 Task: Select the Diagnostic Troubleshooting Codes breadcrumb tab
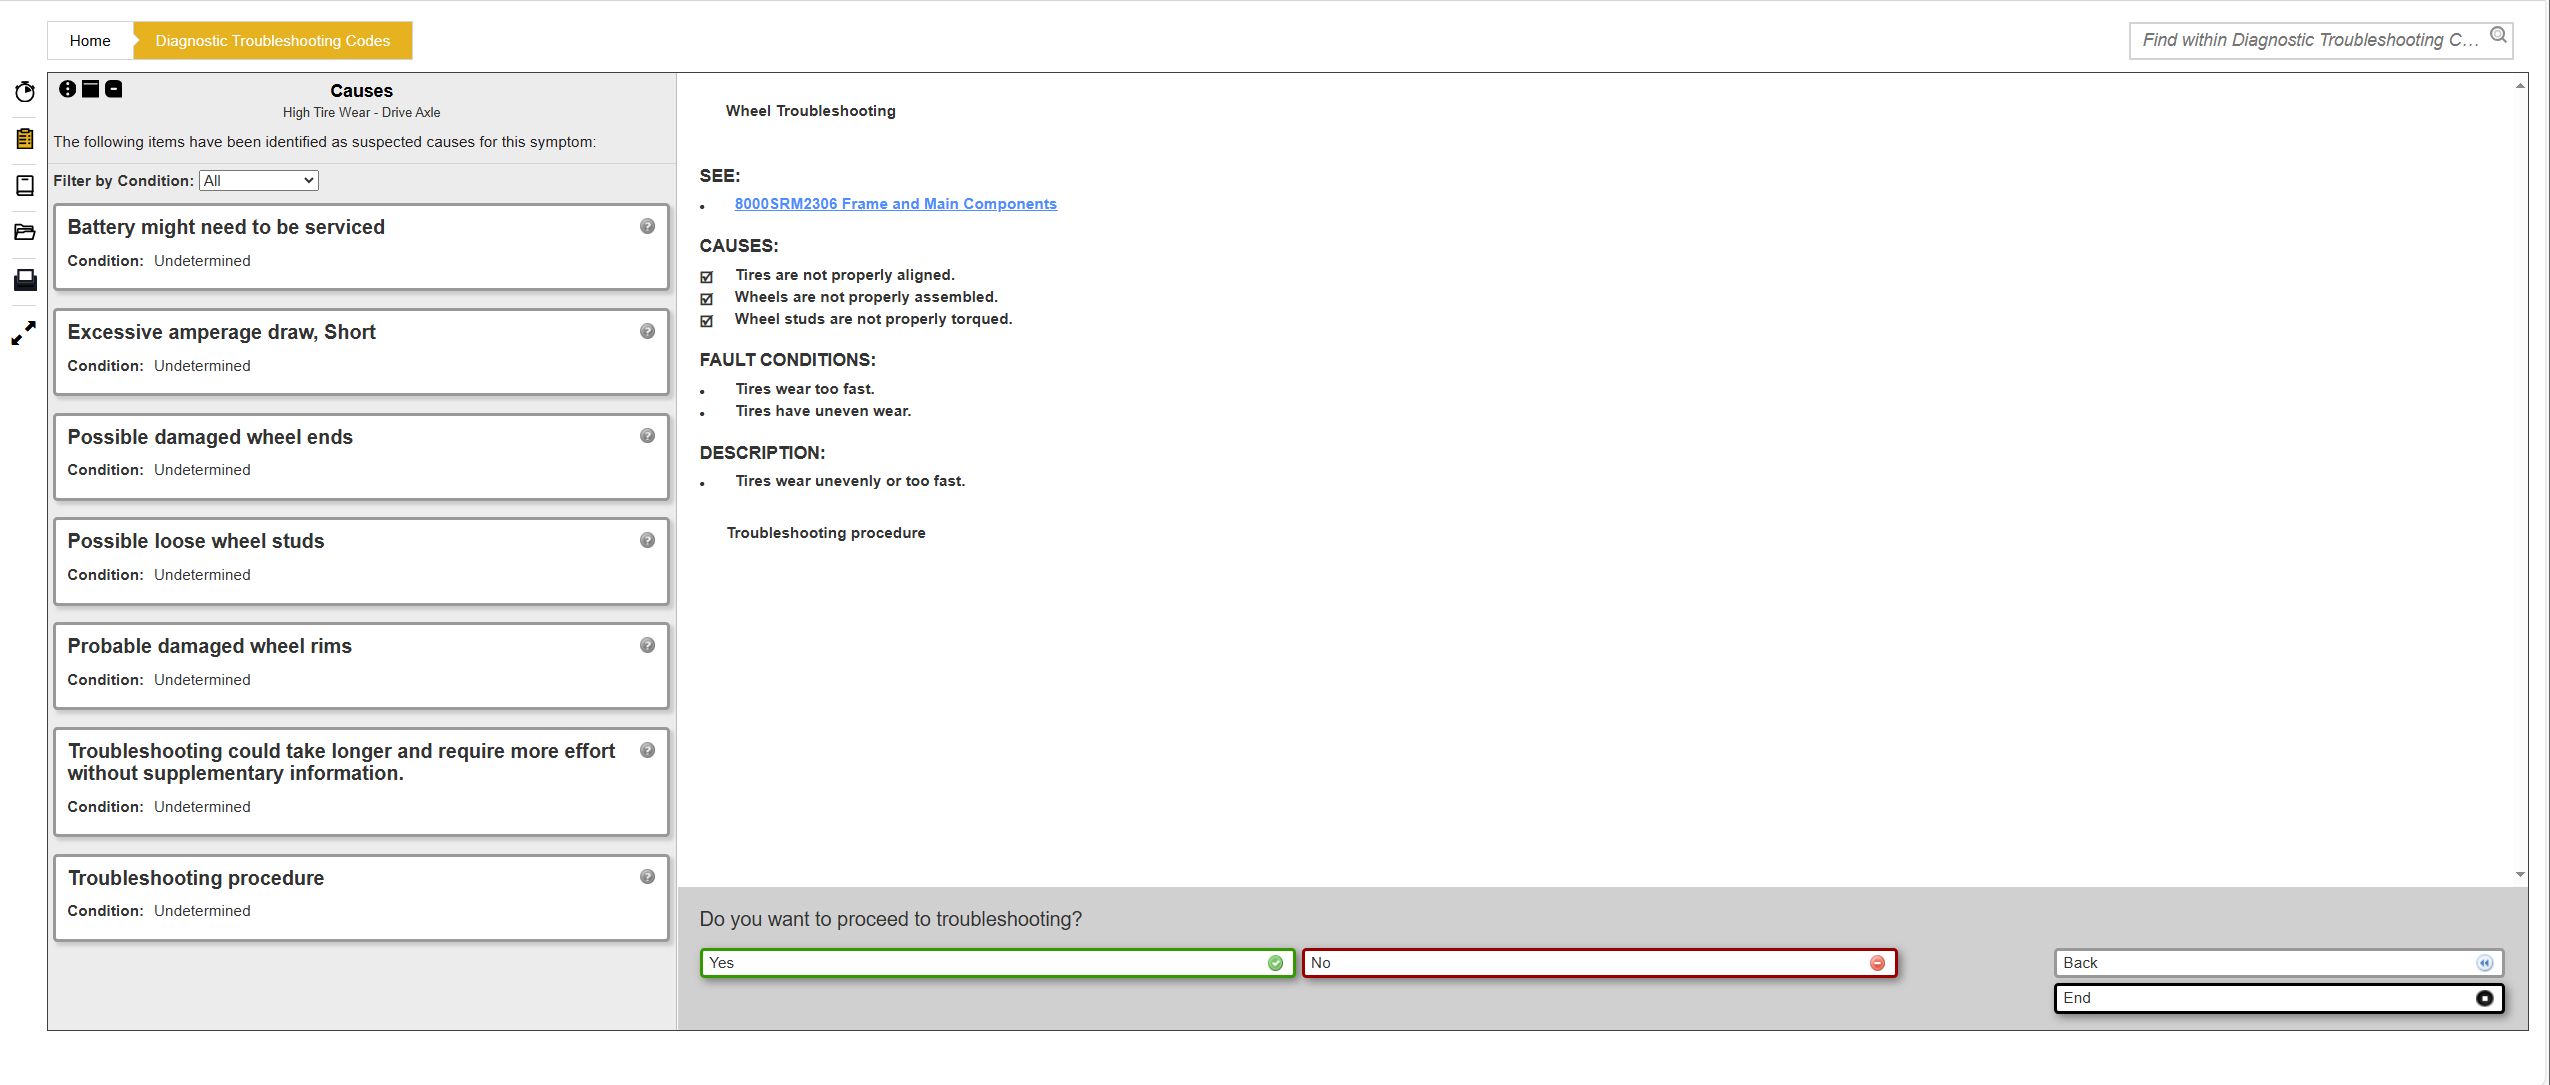[273, 41]
